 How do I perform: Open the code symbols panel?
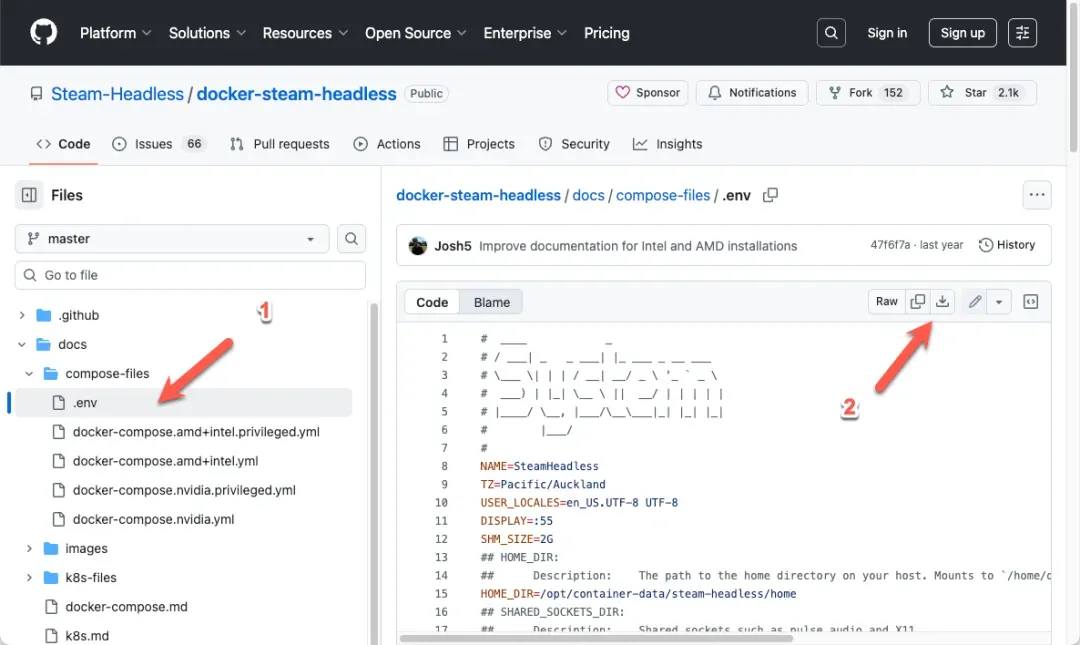pyautogui.click(x=1030, y=301)
